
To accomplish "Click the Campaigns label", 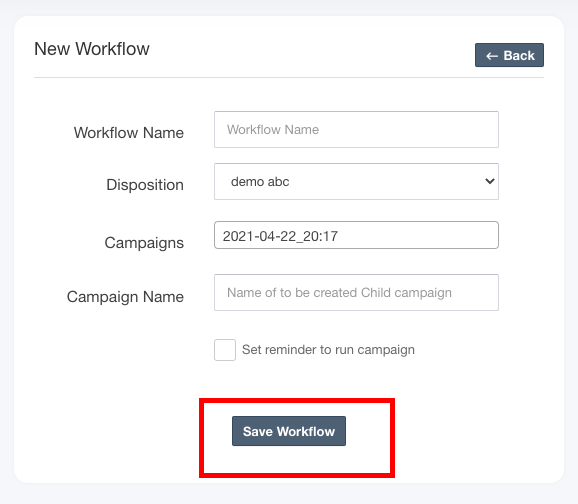I will [x=144, y=243].
